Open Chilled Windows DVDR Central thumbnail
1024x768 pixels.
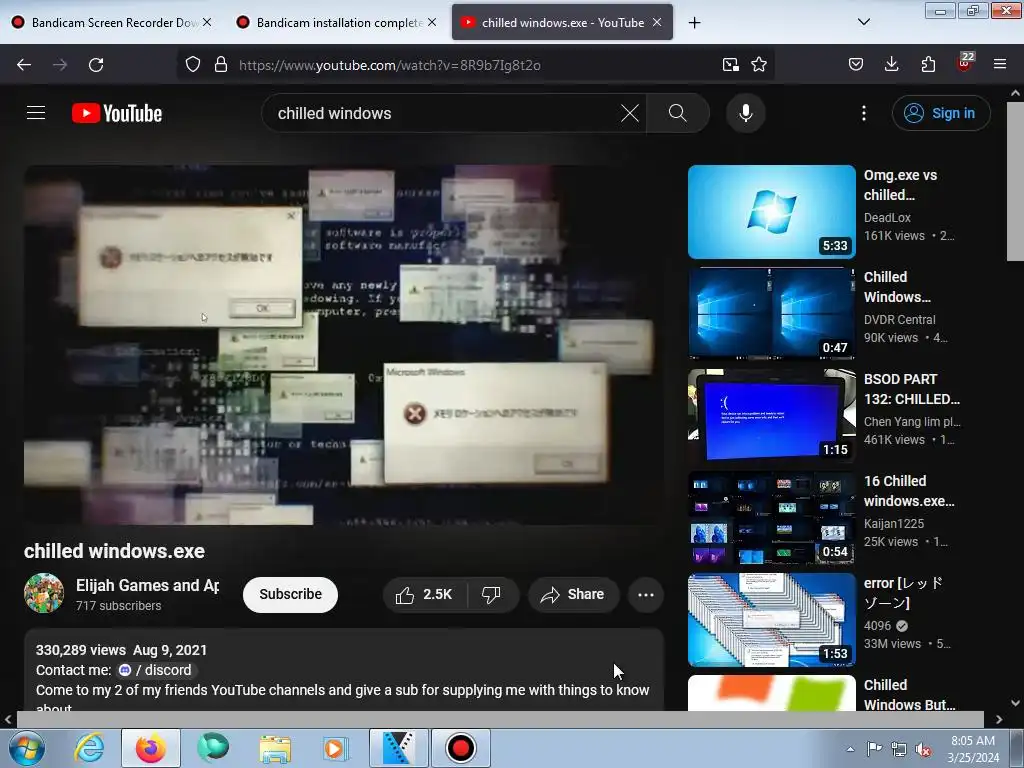click(772, 314)
